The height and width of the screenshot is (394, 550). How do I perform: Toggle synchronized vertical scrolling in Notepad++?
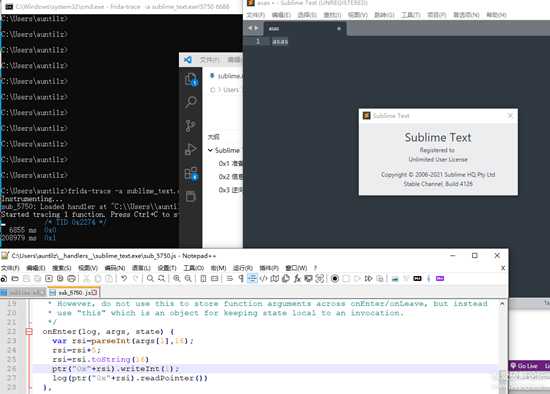203,279
